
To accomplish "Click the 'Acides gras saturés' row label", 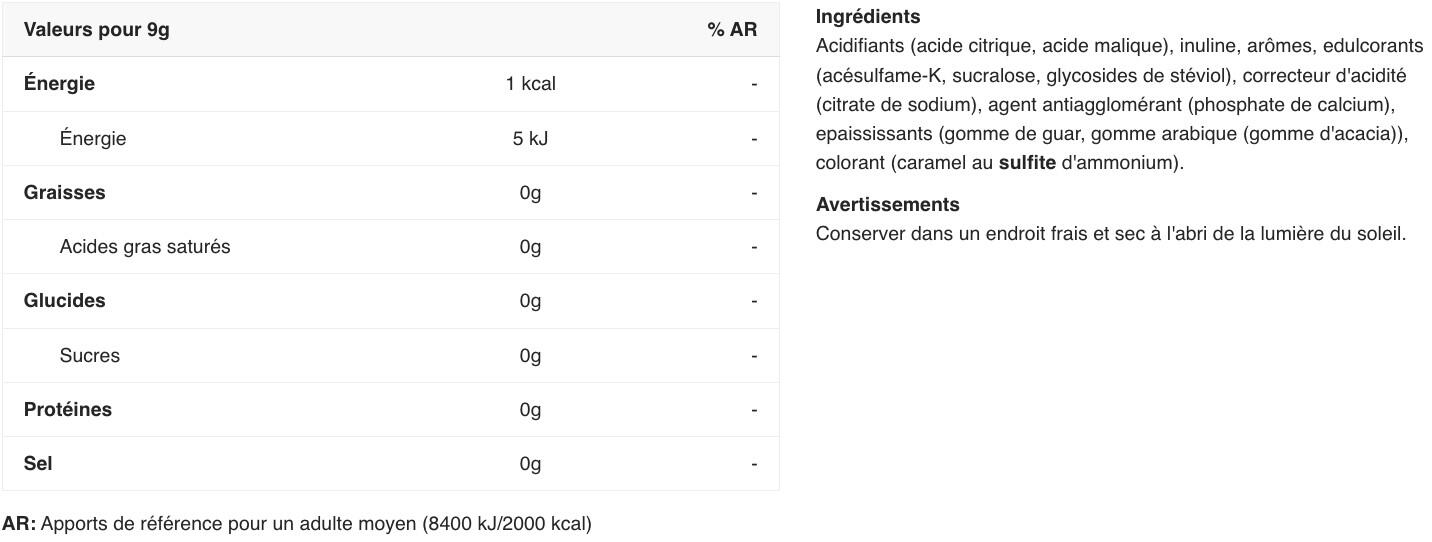I will [x=144, y=247].
